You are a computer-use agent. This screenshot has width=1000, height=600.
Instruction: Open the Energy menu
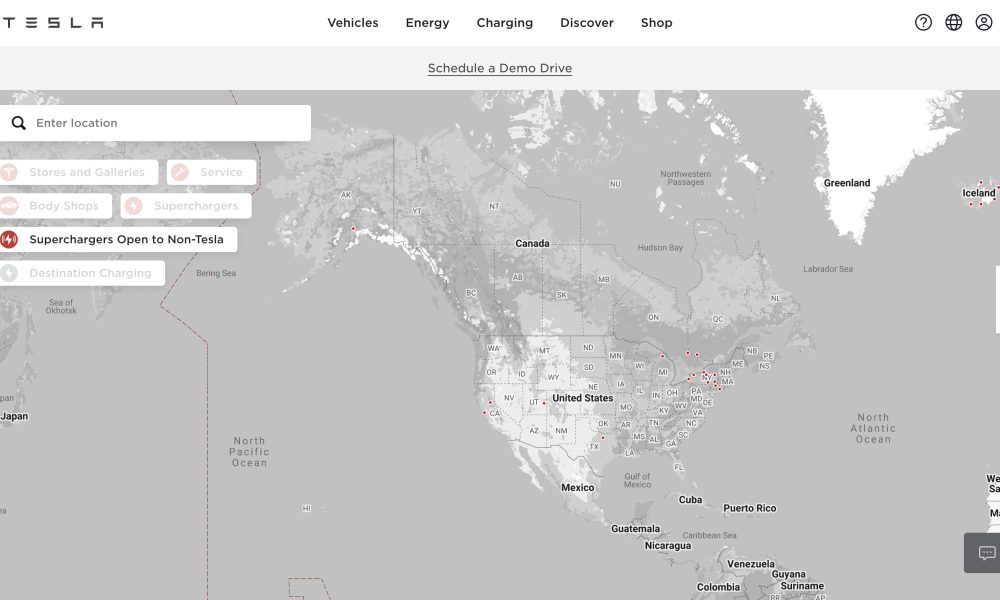(427, 23)
